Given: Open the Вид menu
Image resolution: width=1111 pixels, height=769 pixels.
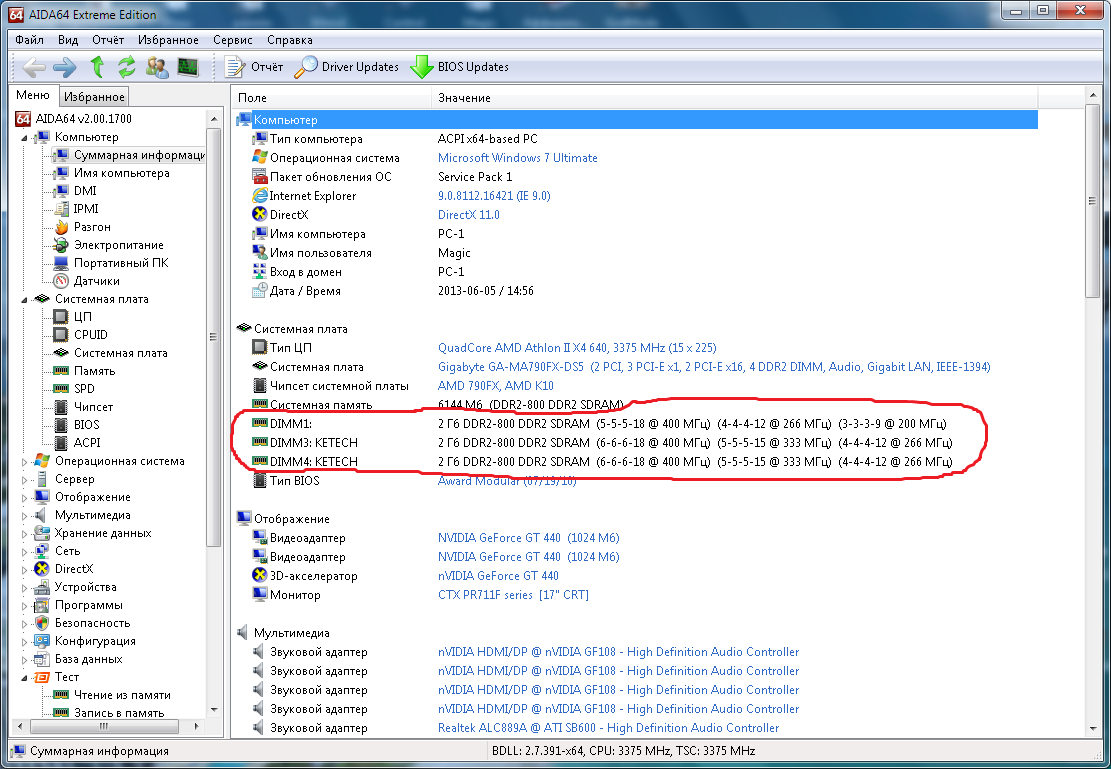Looking at the screenshot, I should pyautogui.click(x=68, y=40).
